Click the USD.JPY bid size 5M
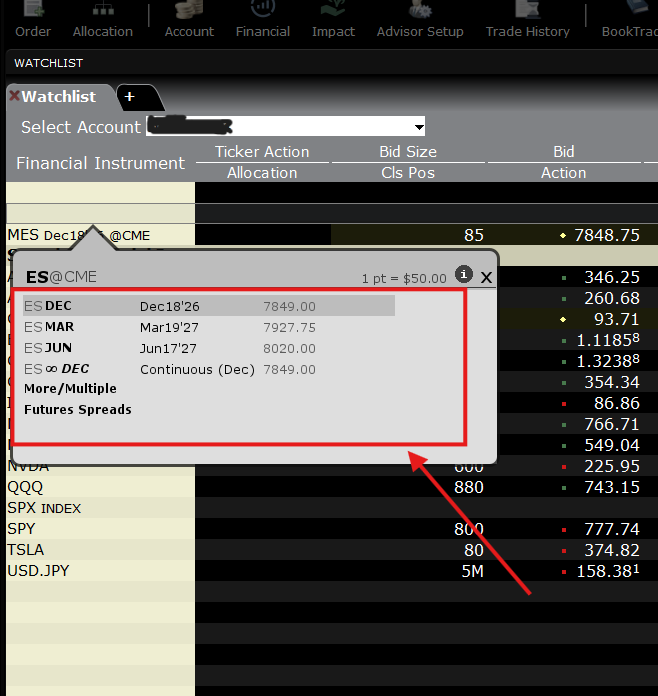The image size is (658, 696). (472, 571)
